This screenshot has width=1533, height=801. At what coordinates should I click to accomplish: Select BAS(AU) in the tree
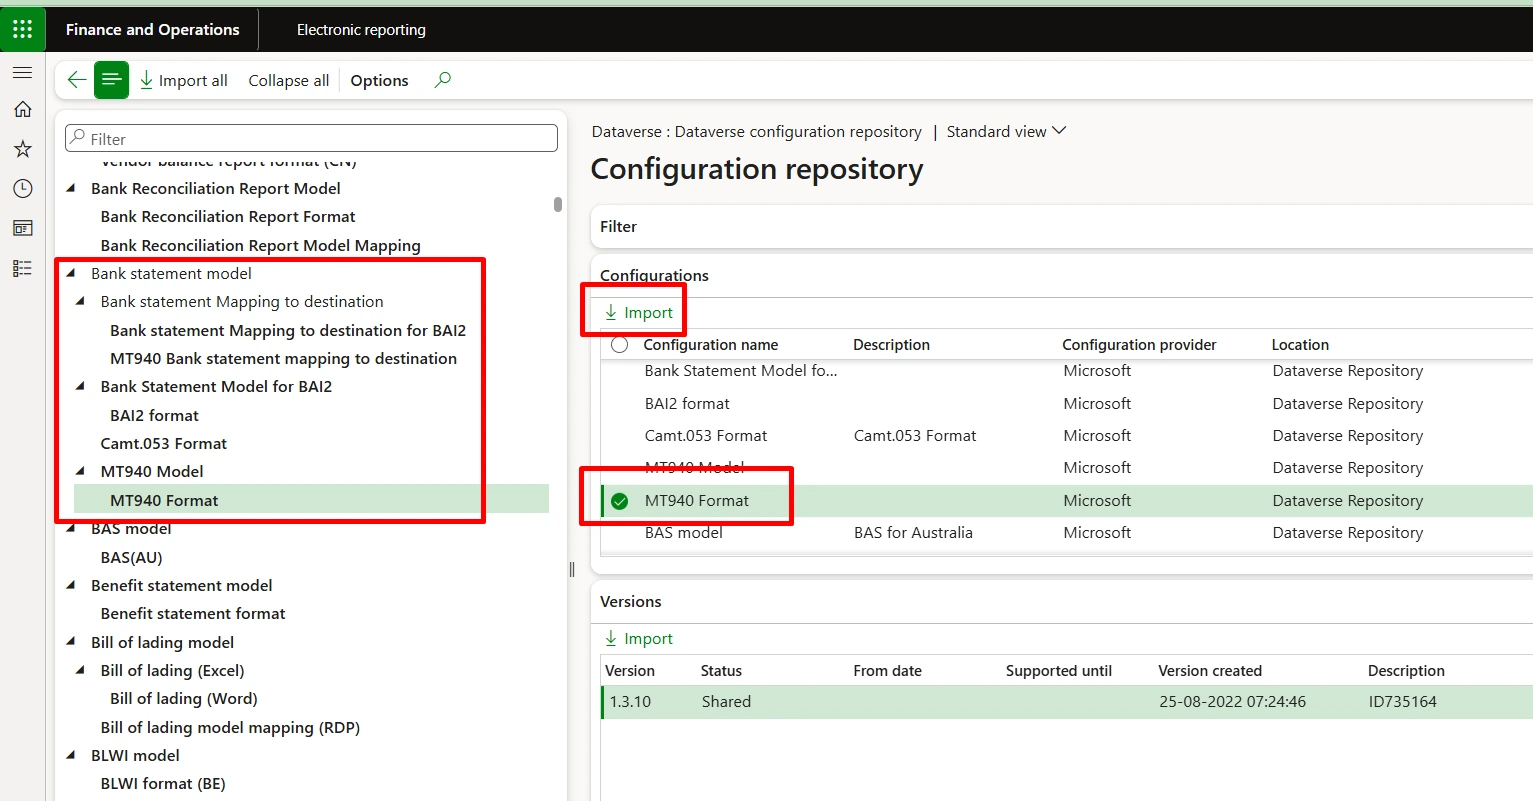coord(131,557)
